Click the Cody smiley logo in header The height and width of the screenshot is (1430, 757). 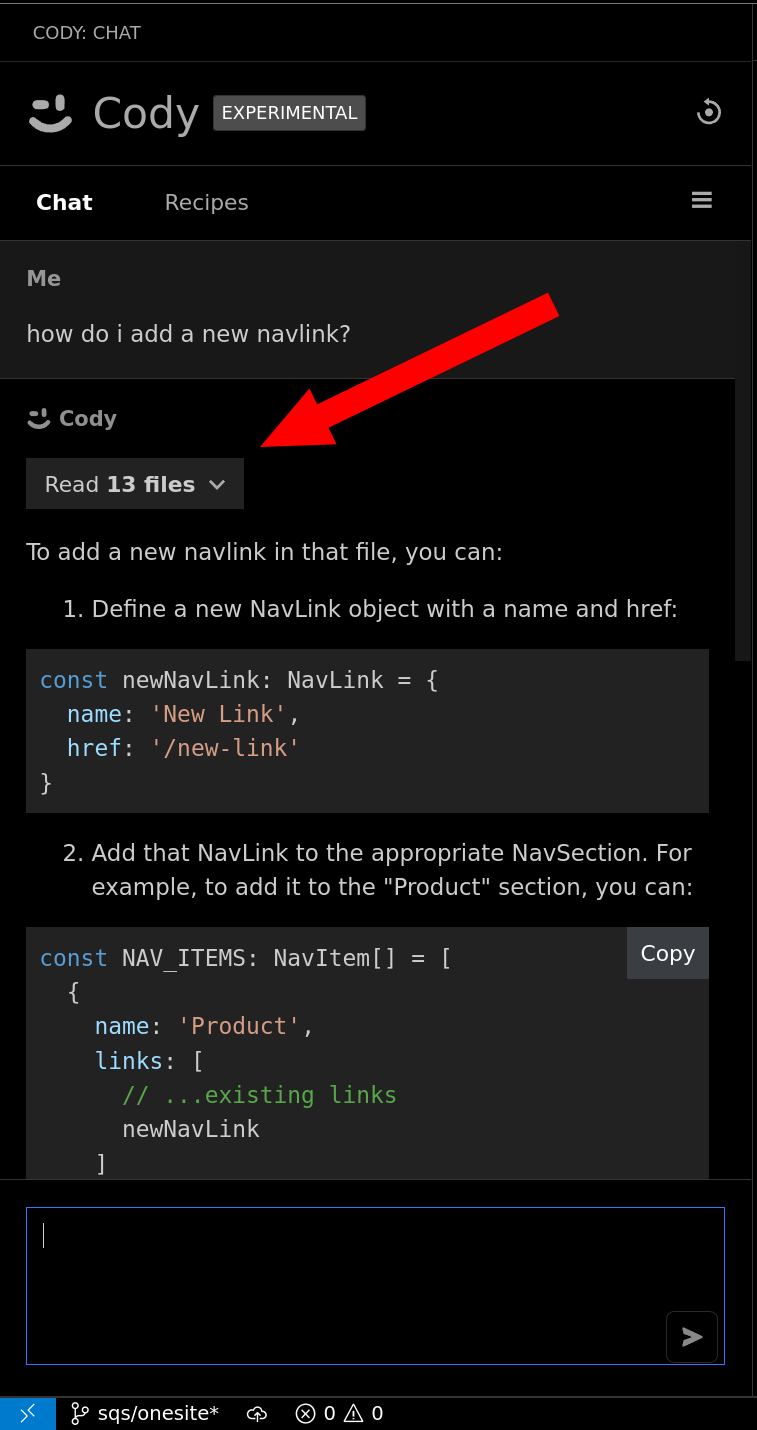(x=51, y=113)
